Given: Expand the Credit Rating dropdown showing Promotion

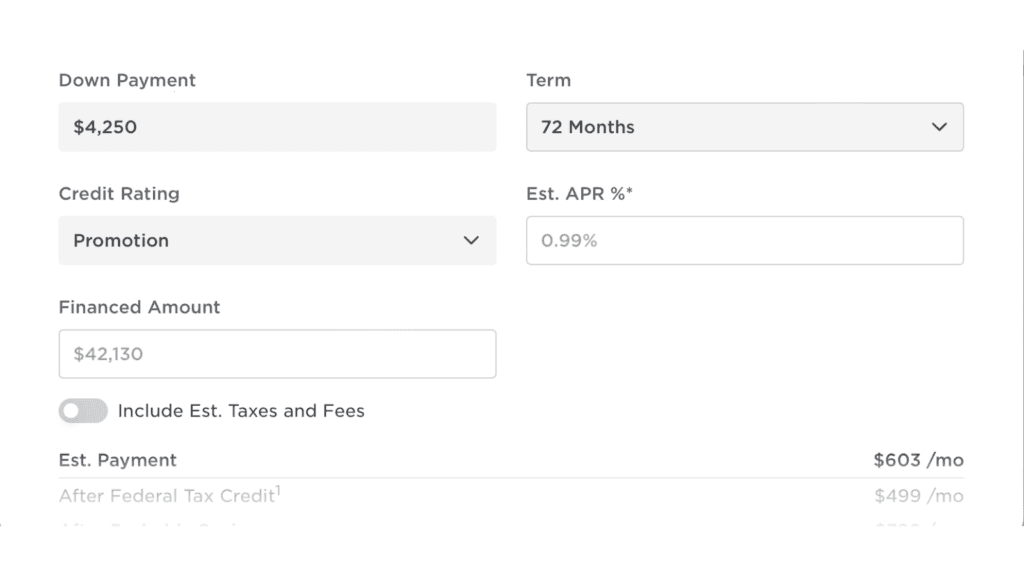Looking at the screenshot, I should [x=277, y=241].
